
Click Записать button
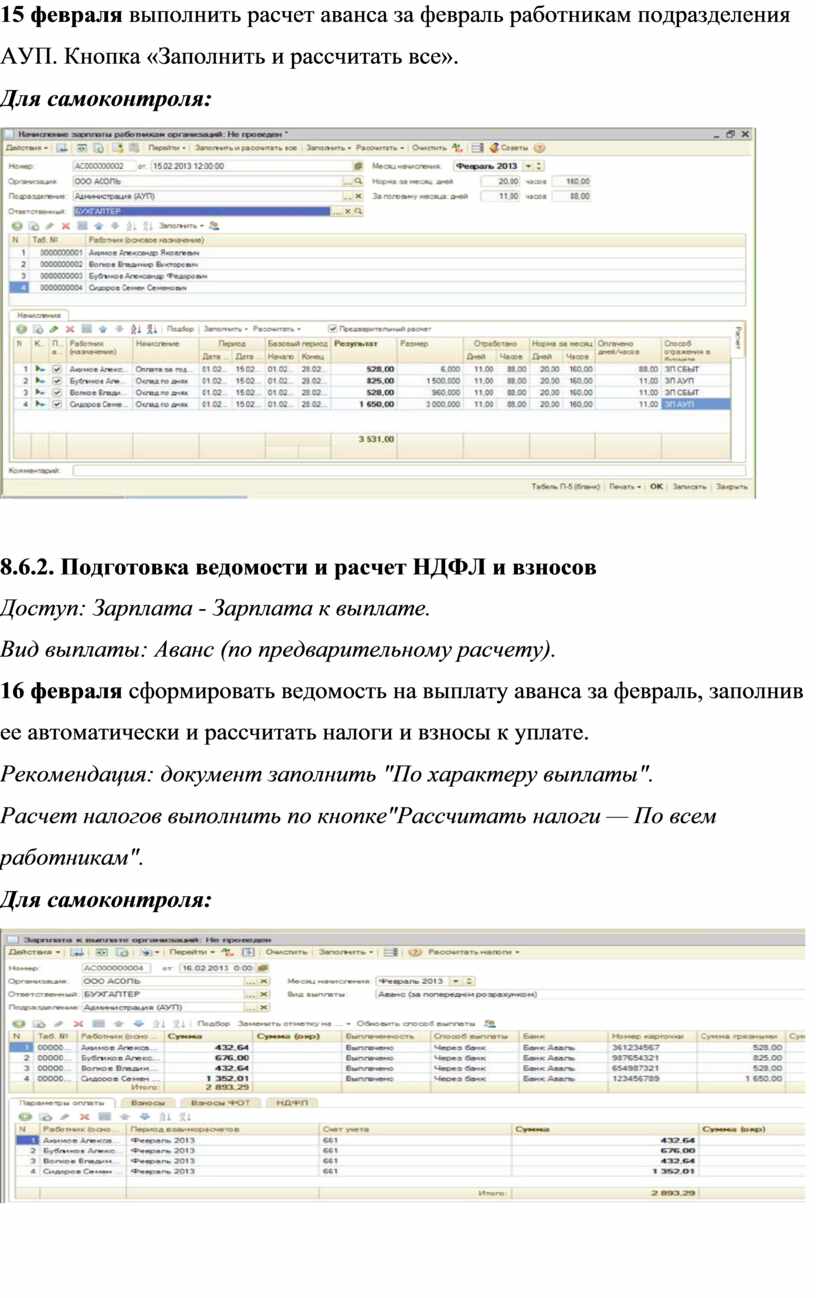[x=689, y=487]
